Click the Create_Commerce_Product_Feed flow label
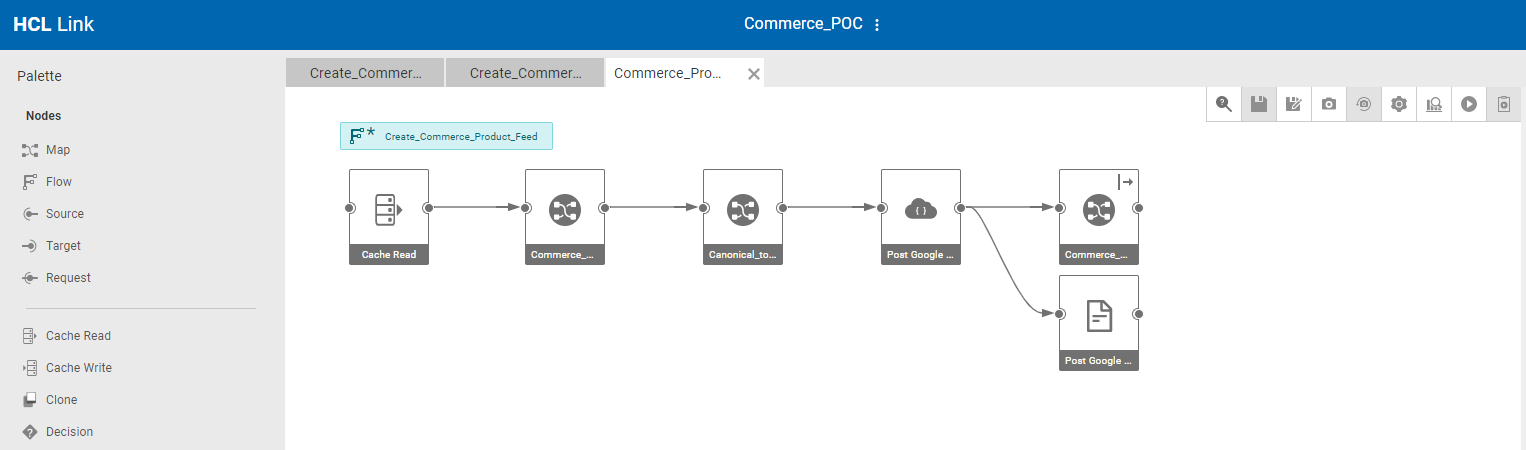The image size is (1526, 450). (x=446, y=136)
